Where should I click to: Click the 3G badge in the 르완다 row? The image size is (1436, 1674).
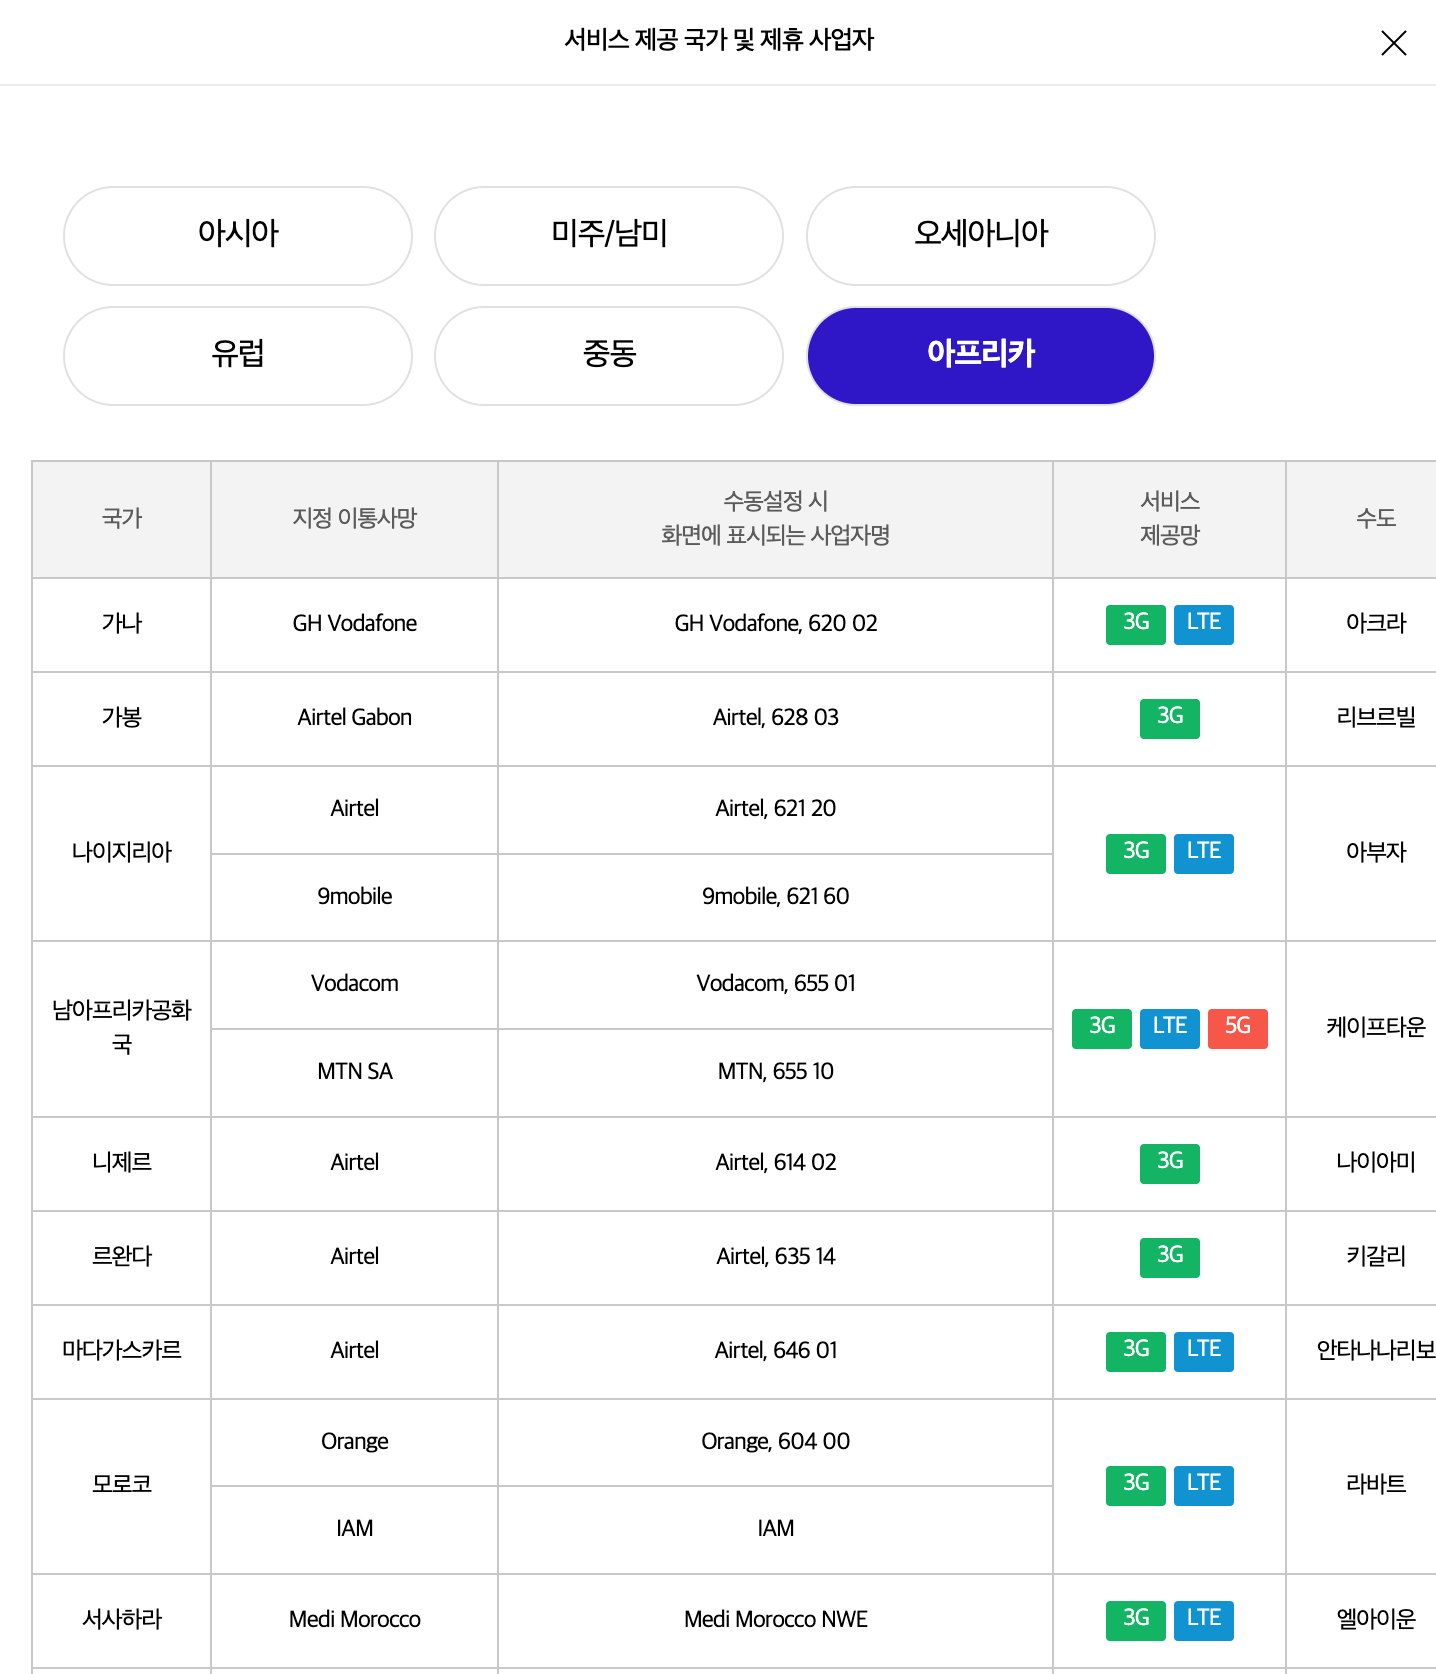(1170, 1257)
